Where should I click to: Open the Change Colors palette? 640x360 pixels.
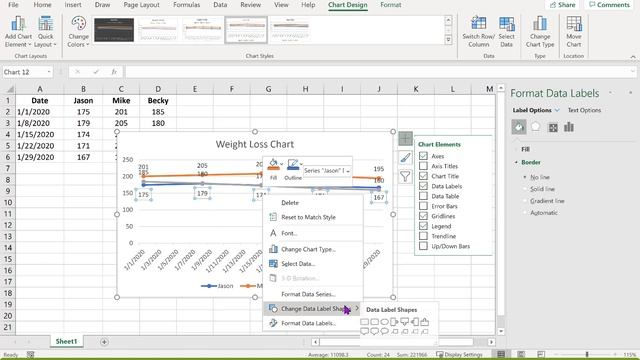tap(78, 32)
